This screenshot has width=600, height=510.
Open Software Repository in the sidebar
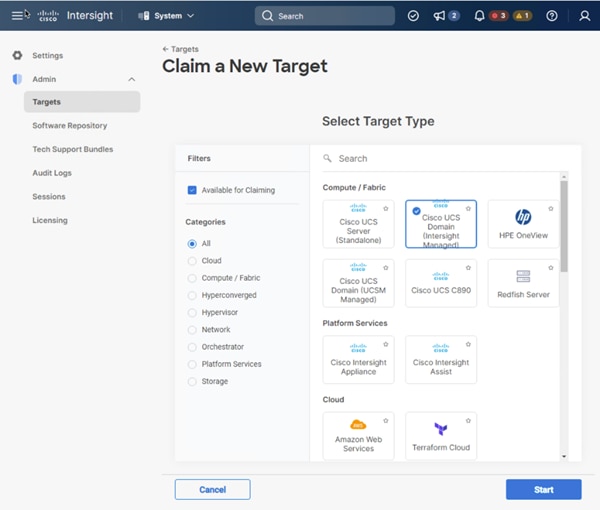[70, 125]
